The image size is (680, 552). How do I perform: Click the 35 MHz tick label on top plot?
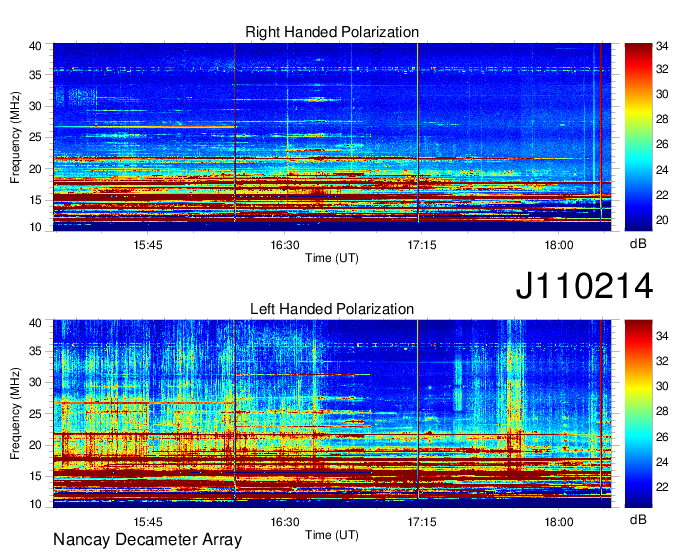pyautogui.click(x=35, y=75)
